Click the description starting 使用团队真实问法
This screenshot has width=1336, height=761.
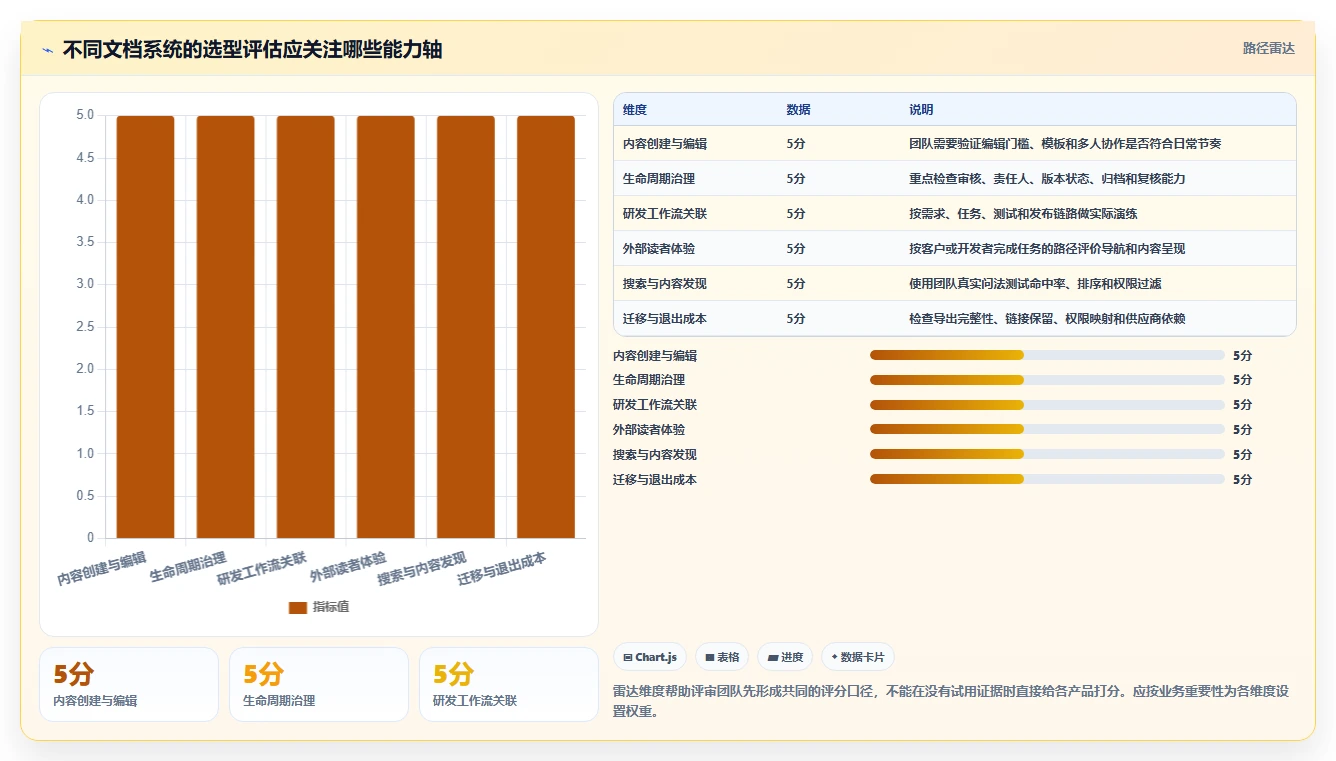[x=1035, y=284]
